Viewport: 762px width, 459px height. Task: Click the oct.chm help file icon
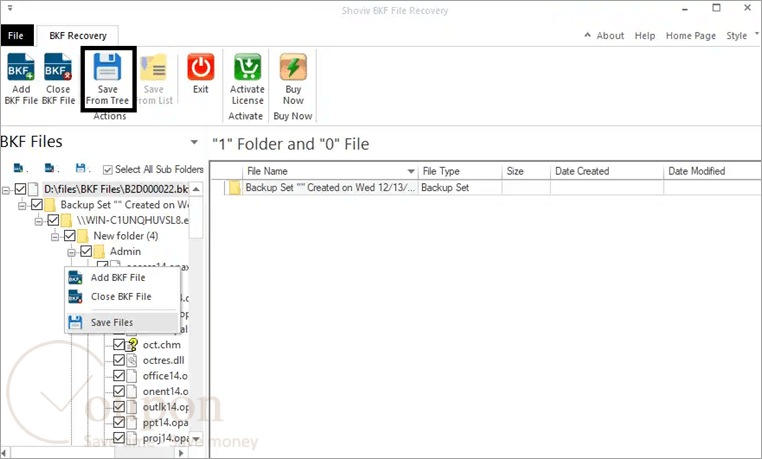132,345
